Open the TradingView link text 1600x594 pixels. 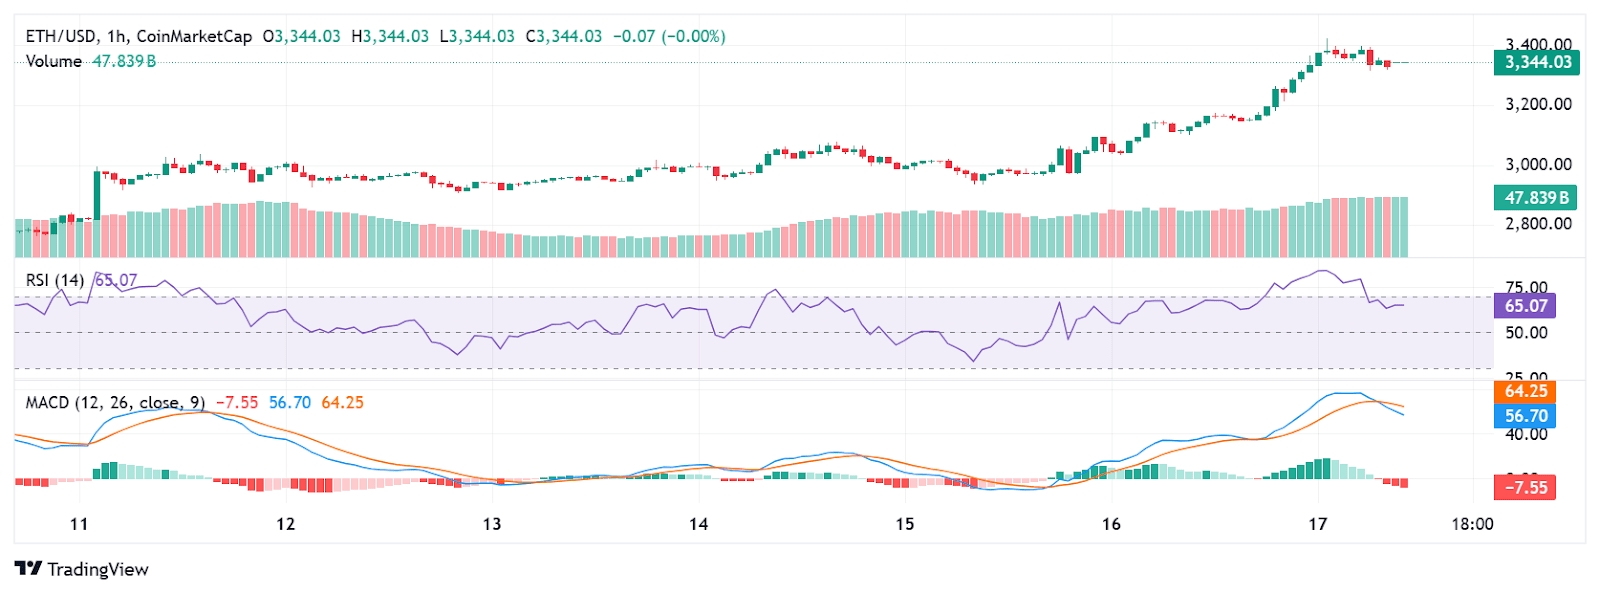98,569
